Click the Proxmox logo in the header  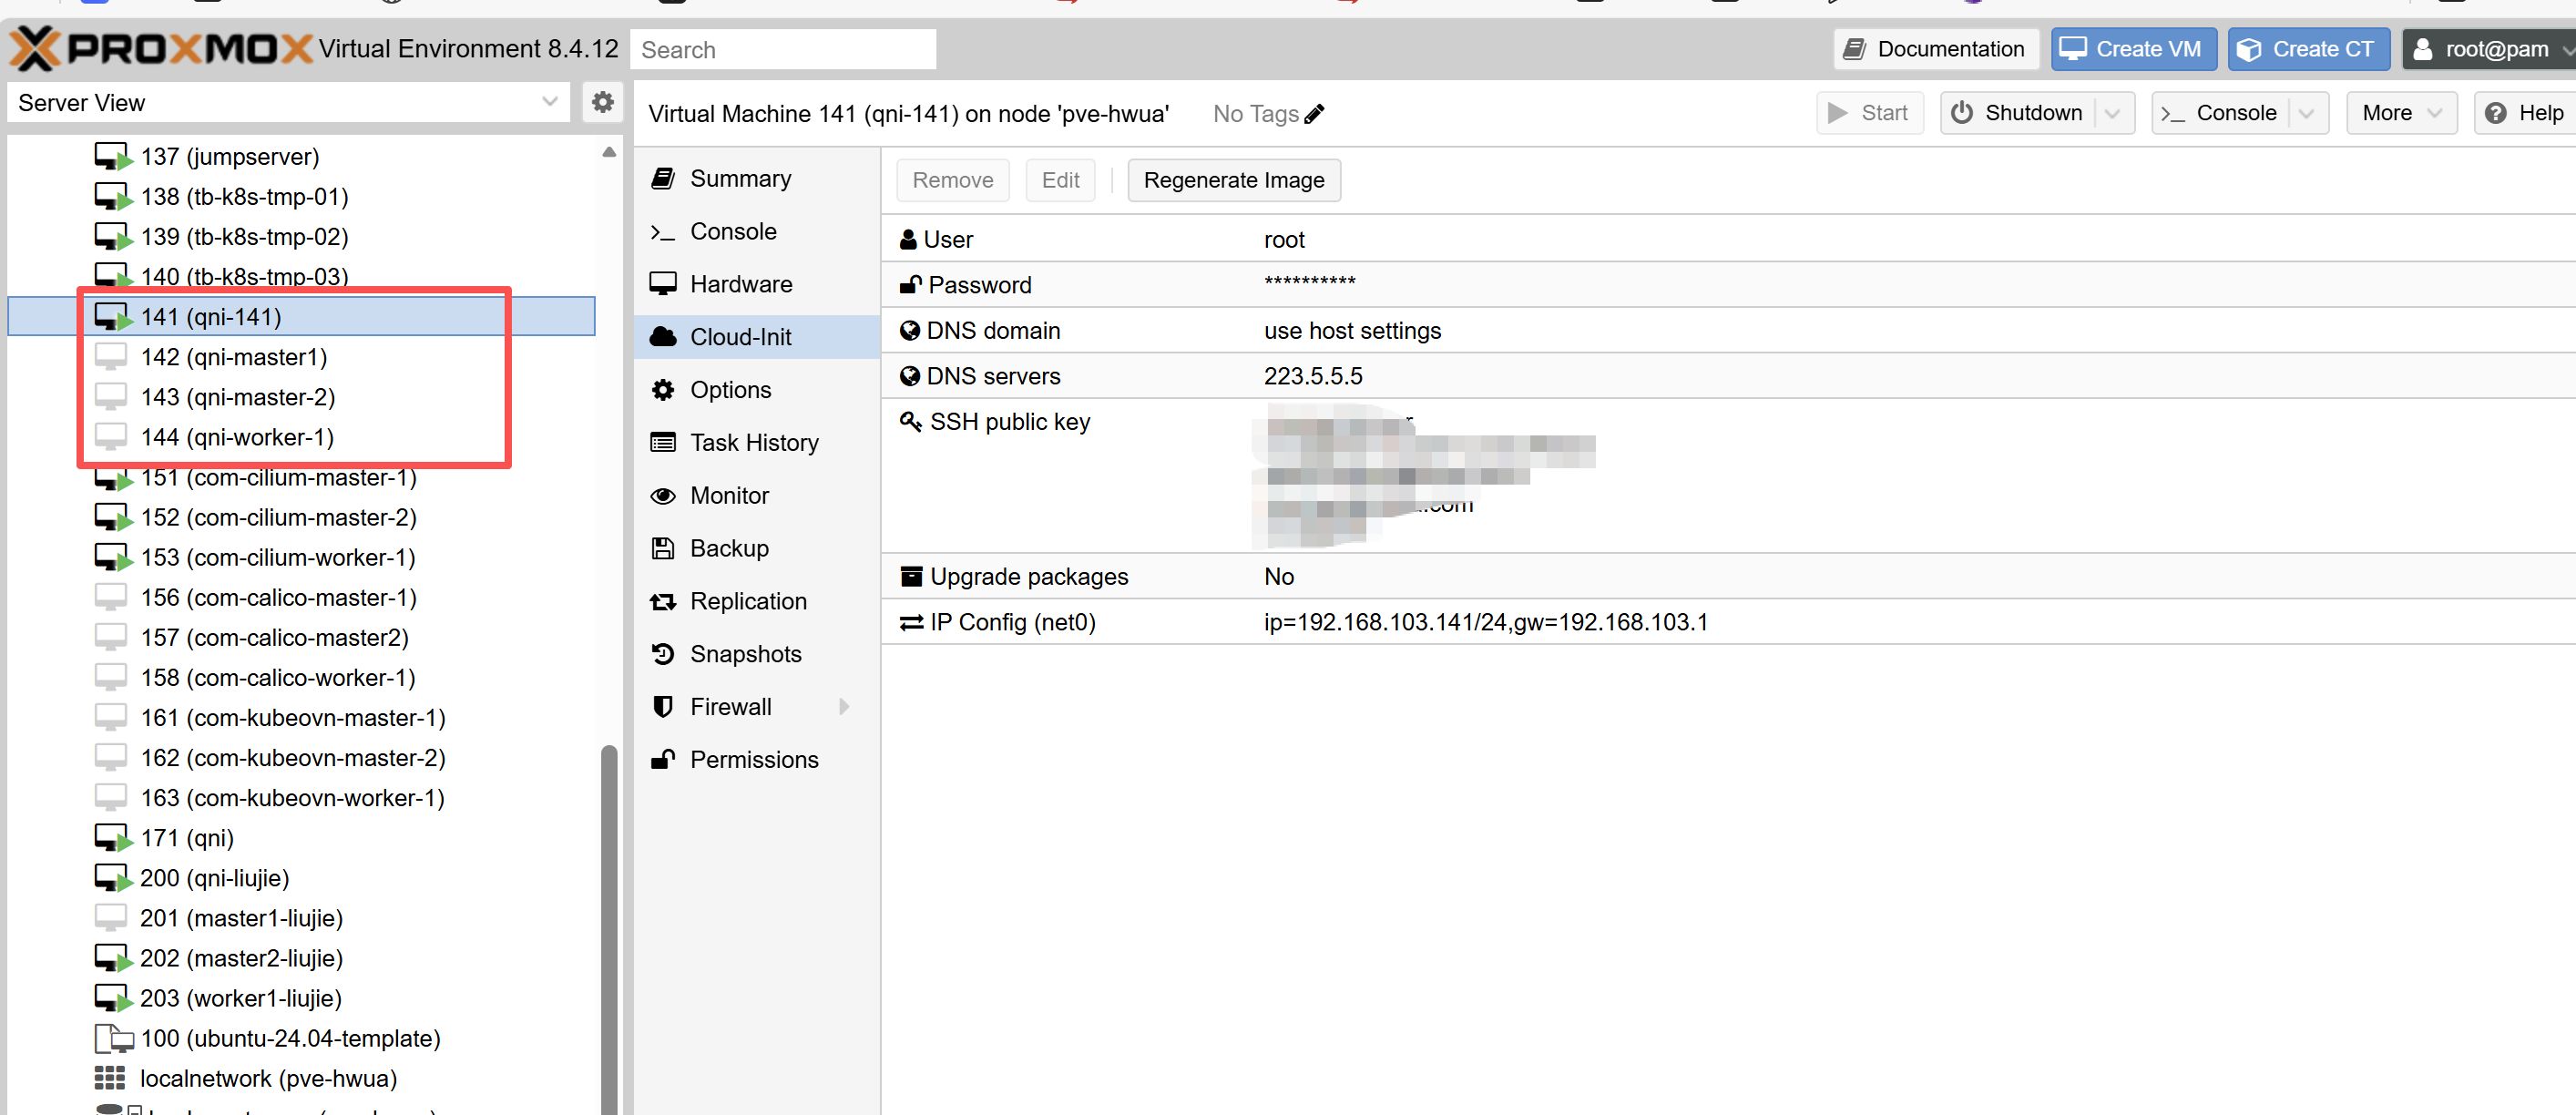pos(160,48)
